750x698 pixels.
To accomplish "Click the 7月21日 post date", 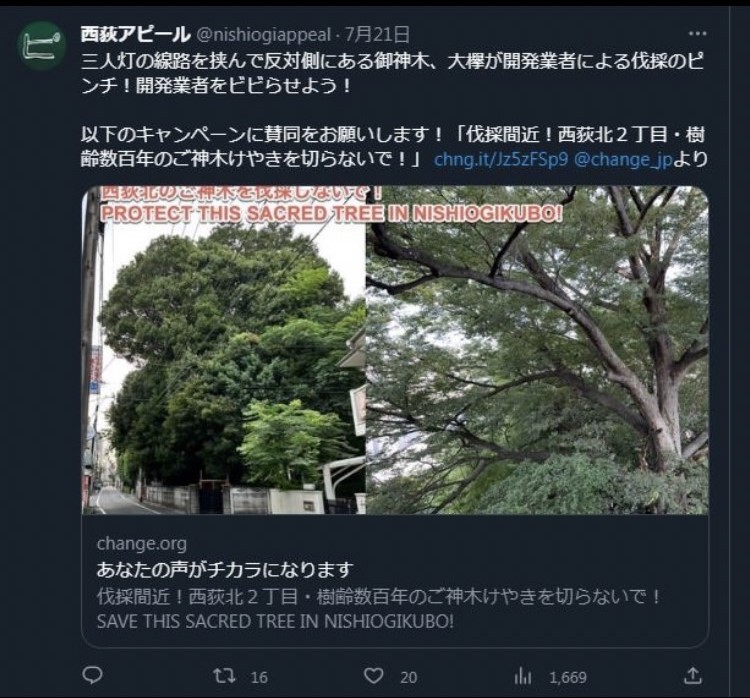I will 377,34.
